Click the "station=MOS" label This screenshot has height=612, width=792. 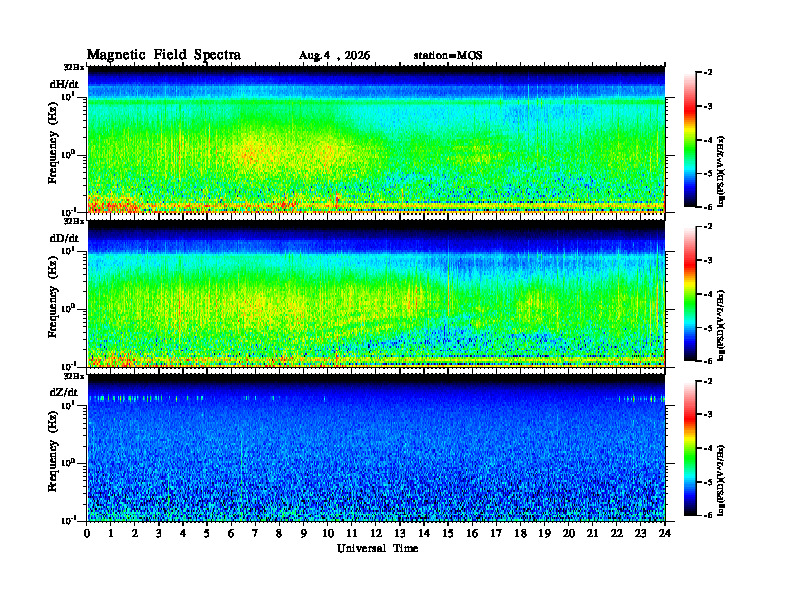(448, 56)
